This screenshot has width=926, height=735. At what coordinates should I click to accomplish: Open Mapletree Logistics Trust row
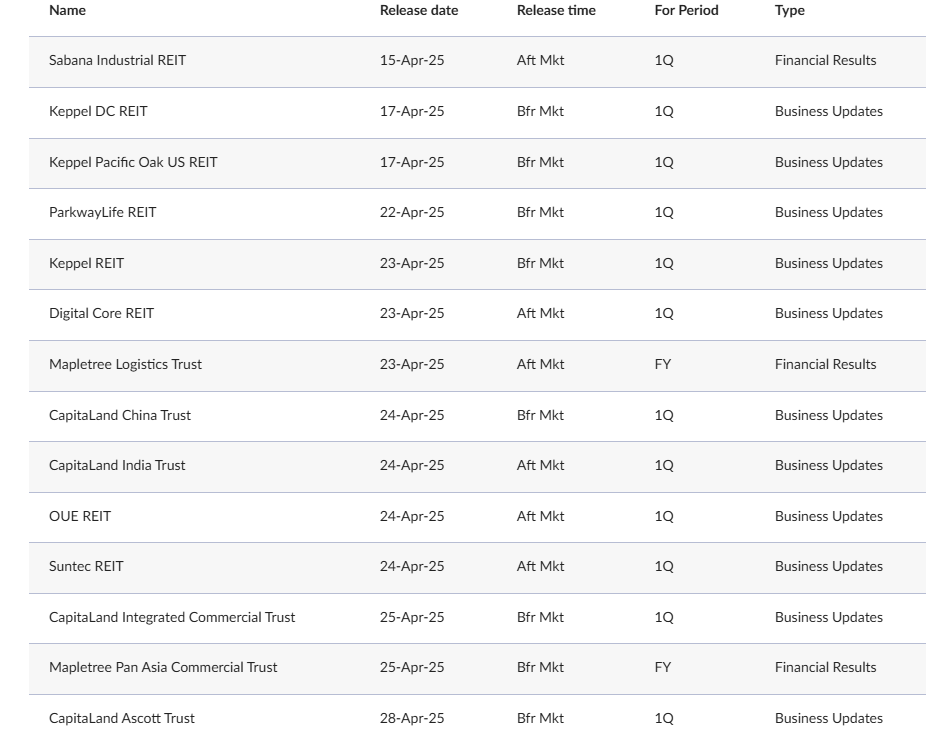click(x=125, y=364)
